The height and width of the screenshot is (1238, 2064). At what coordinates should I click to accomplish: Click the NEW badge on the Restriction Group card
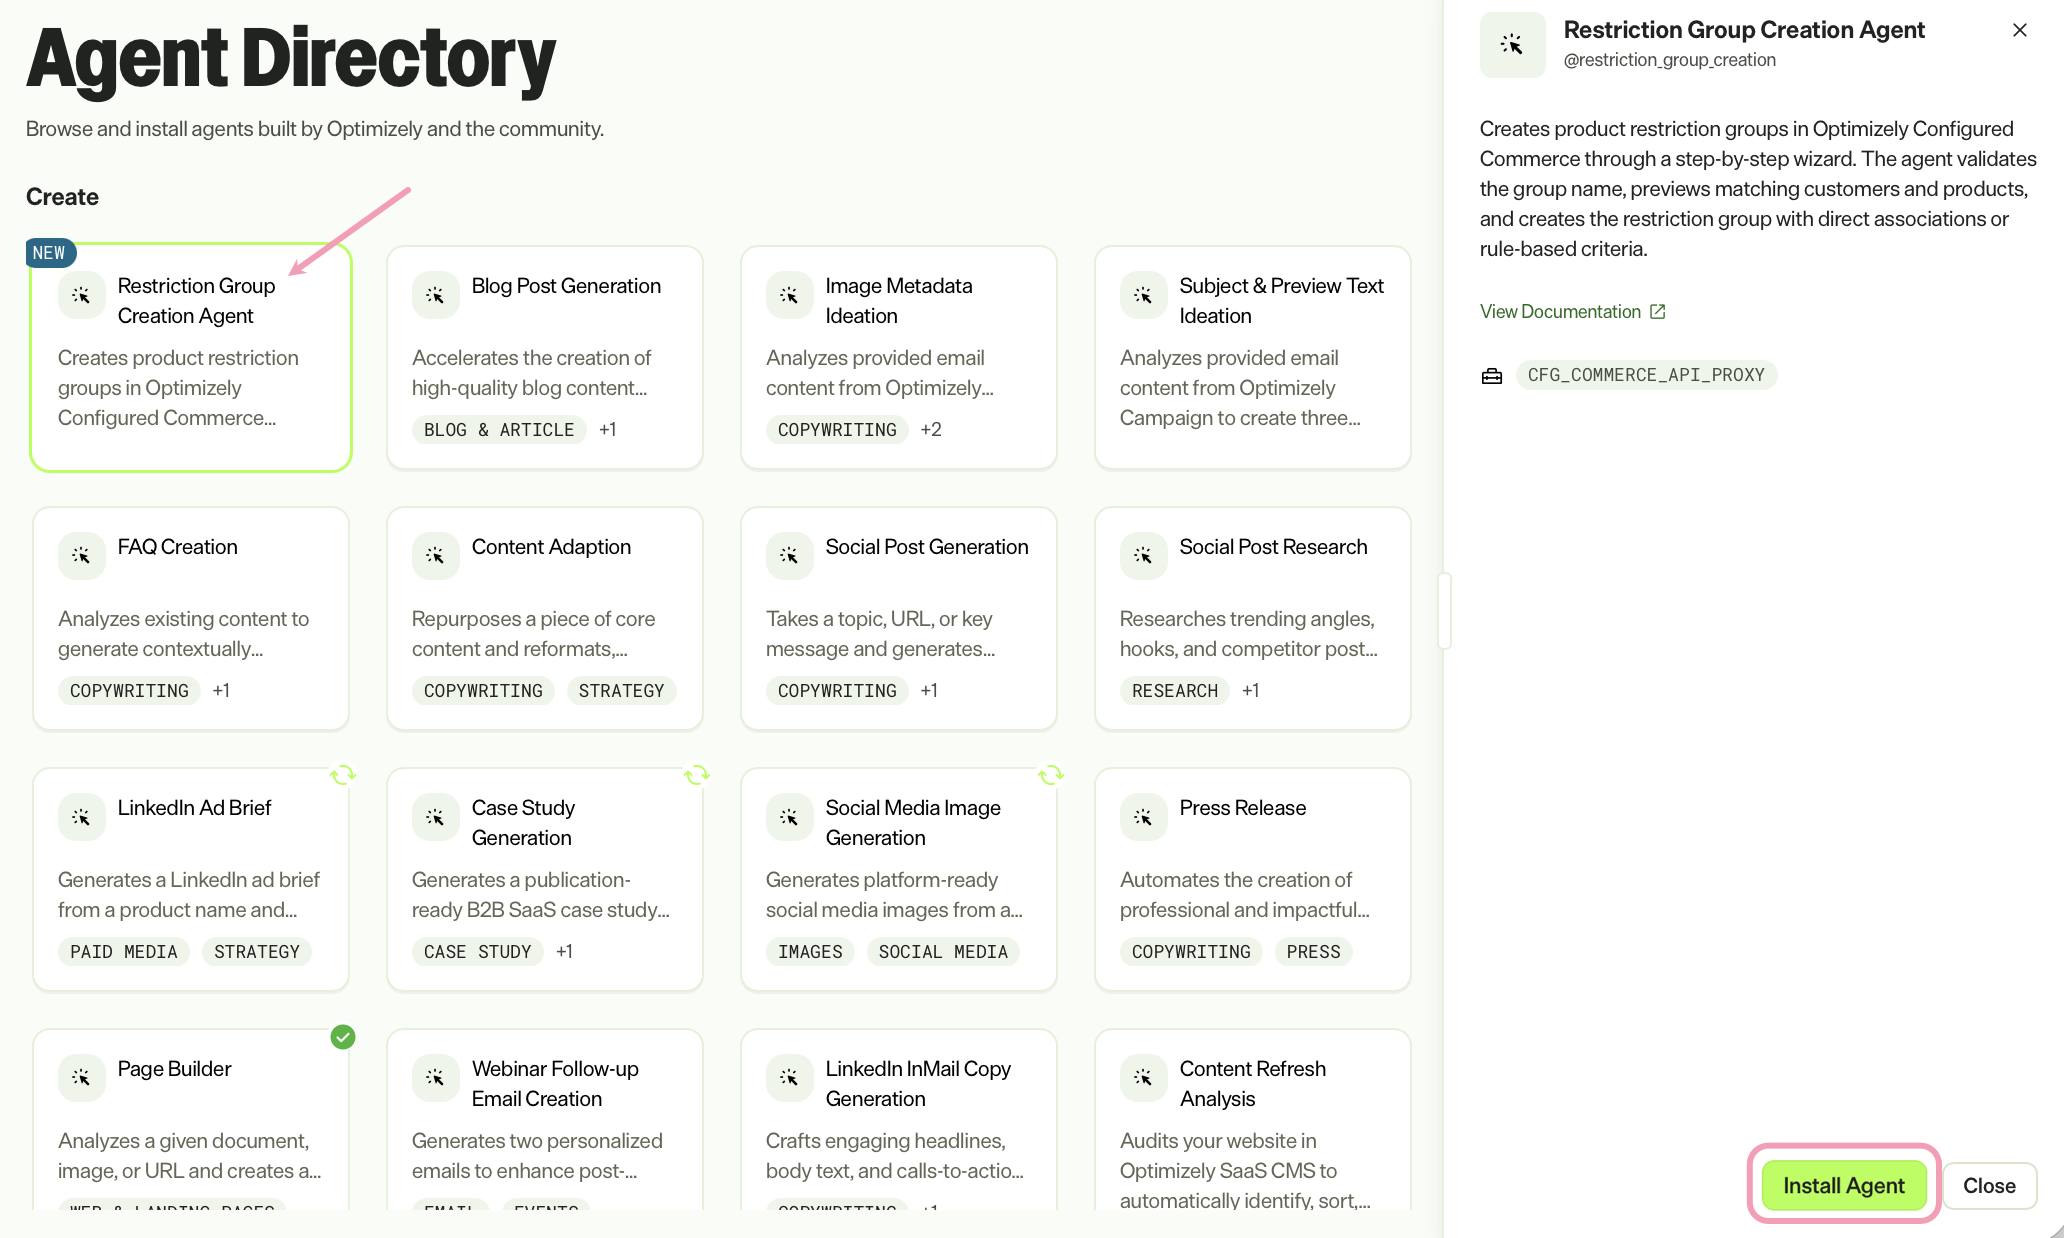coord(49,253)
